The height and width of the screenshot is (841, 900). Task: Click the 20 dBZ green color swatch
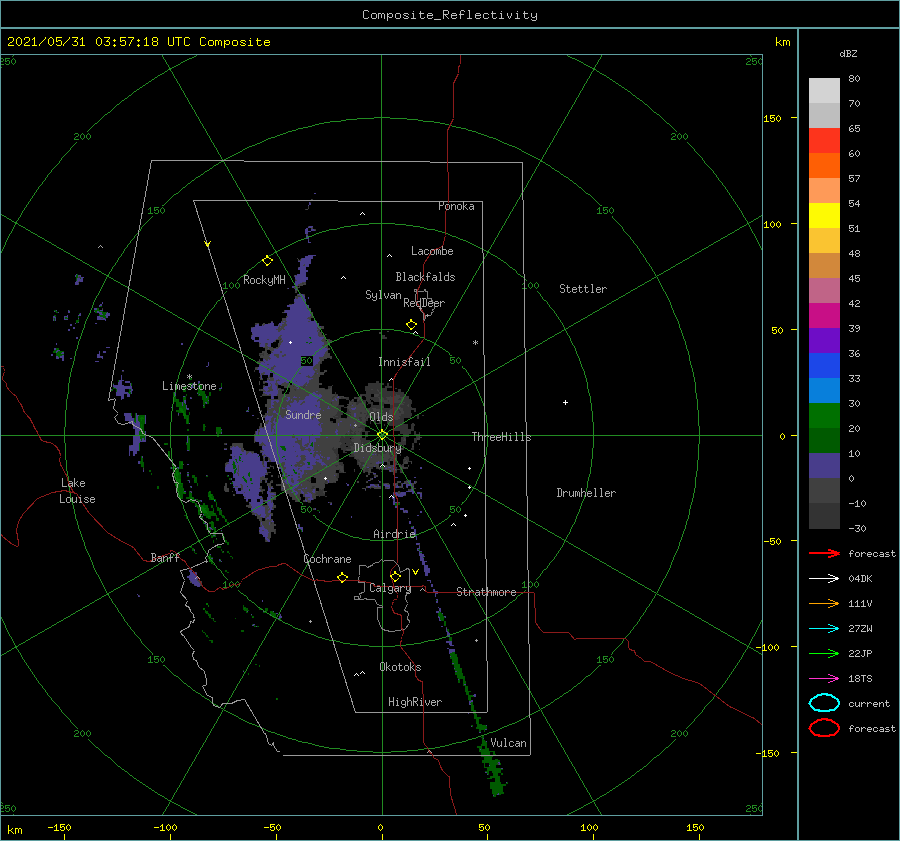(824, 415)
